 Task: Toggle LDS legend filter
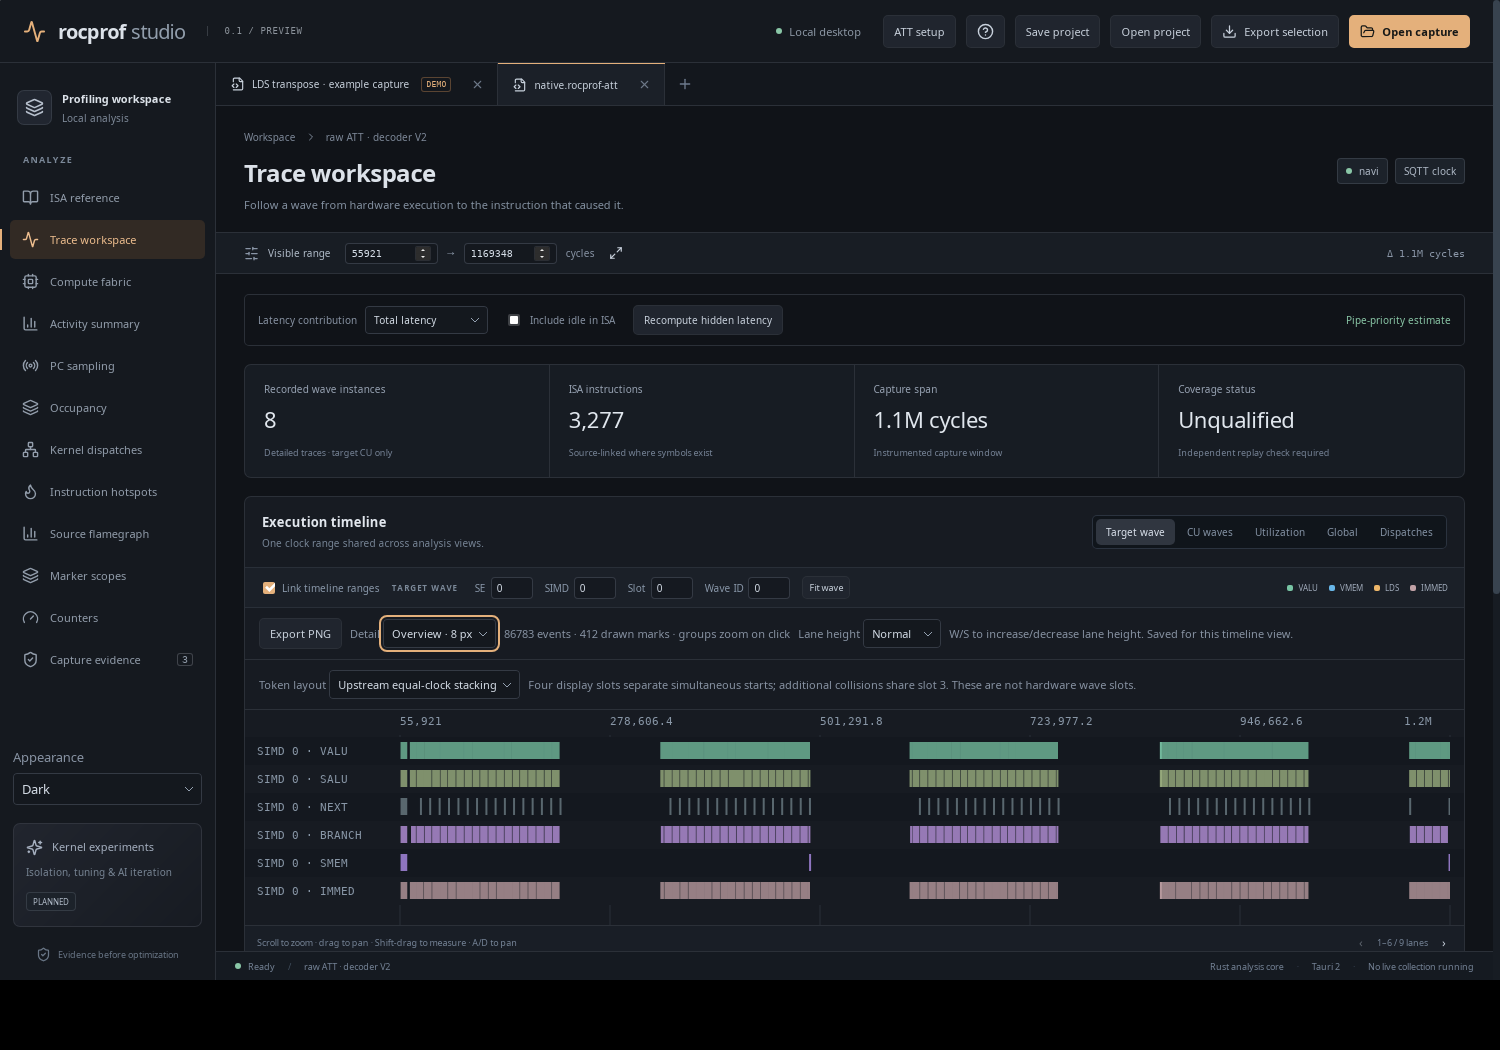pos(1386,588)
